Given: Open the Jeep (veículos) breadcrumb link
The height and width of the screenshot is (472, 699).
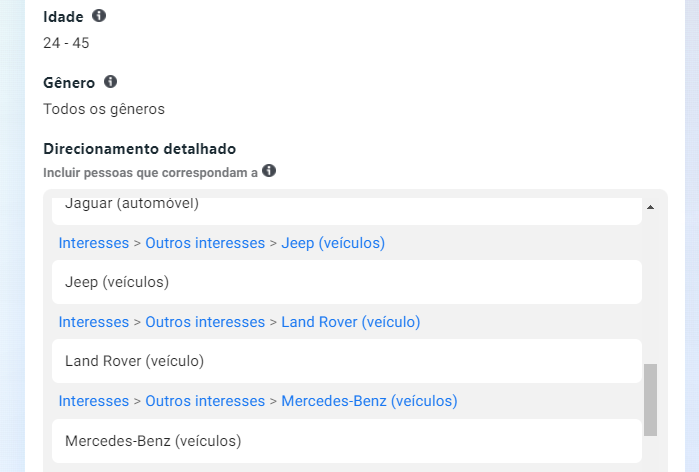Looking at the screenshot, I should point(333,243).
